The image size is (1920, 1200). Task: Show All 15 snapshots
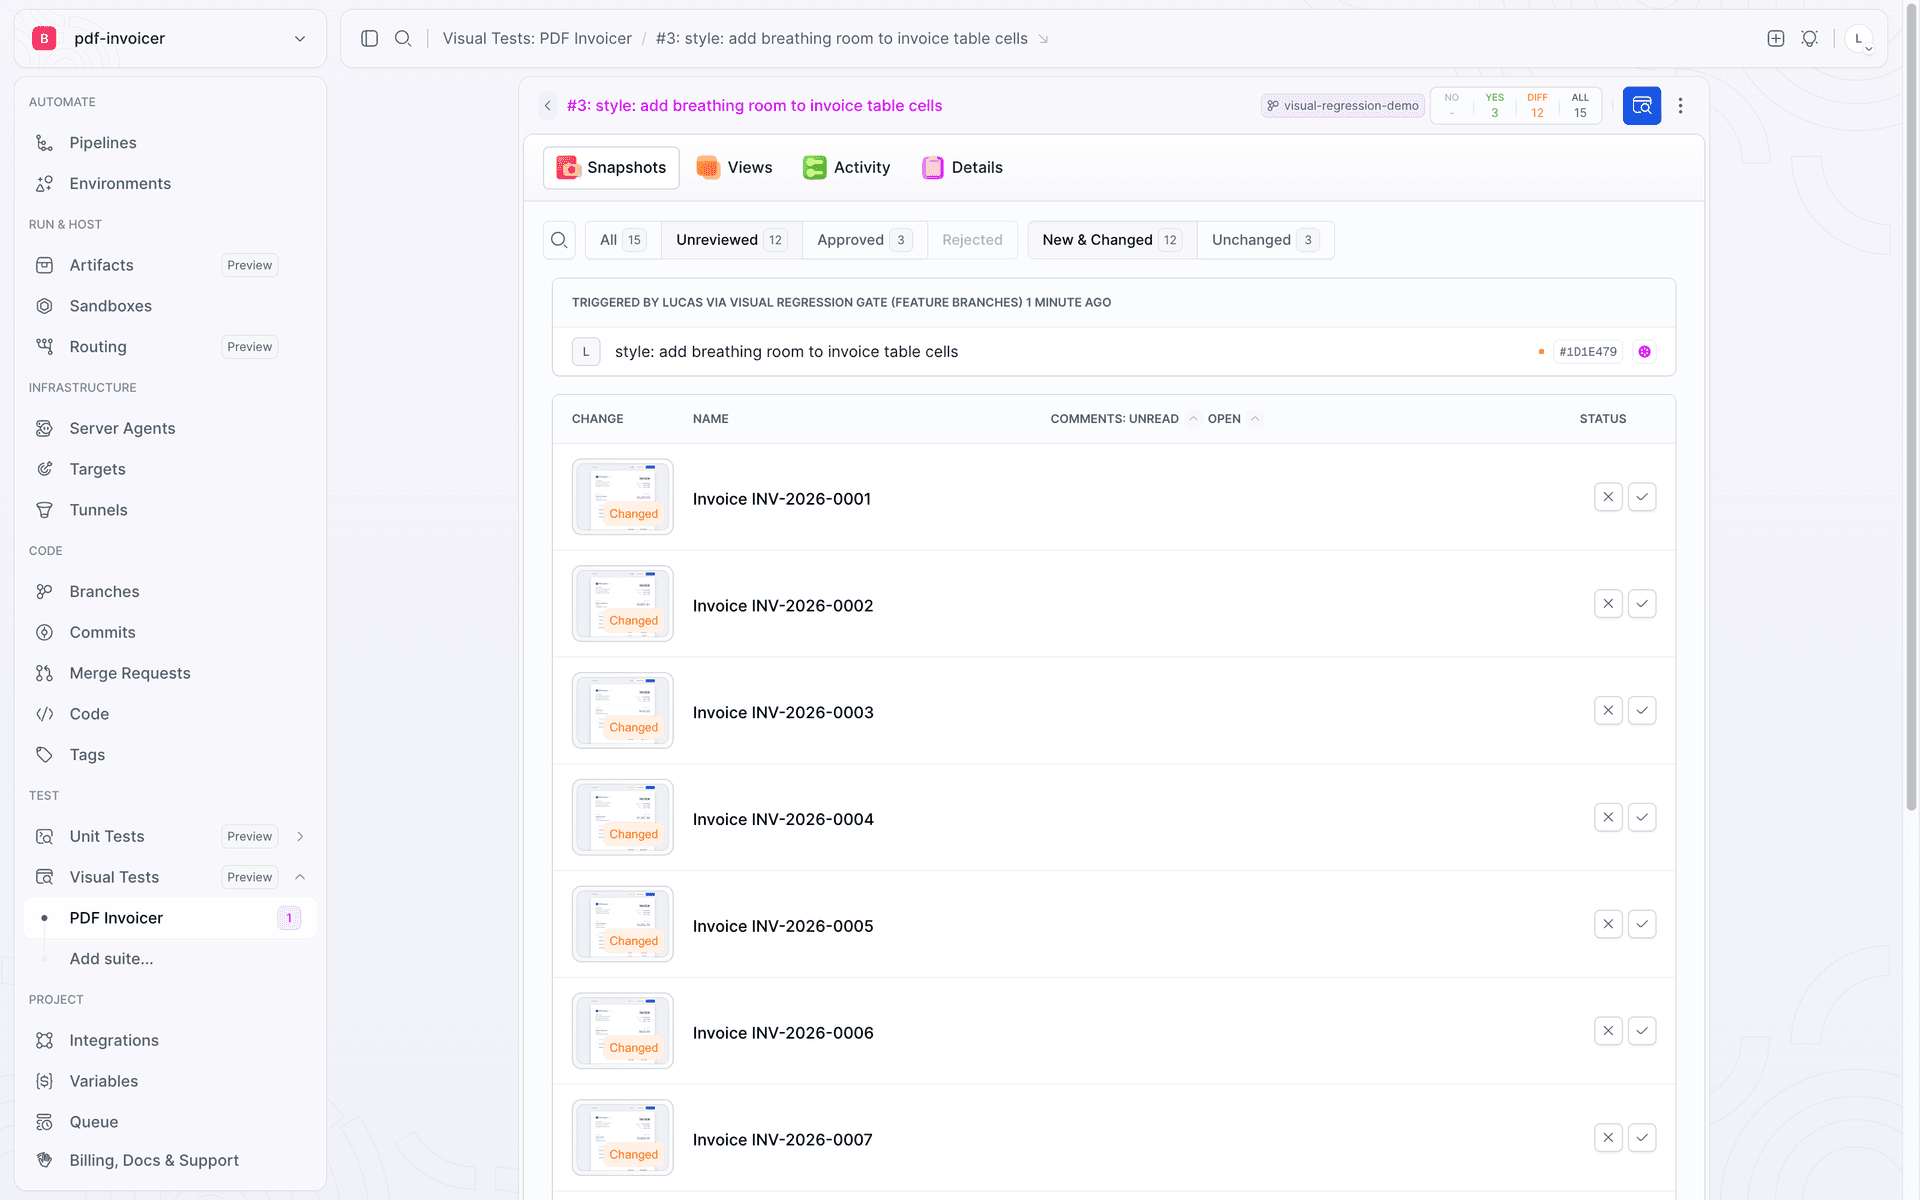pyautogui.click(x=623, y=240)
